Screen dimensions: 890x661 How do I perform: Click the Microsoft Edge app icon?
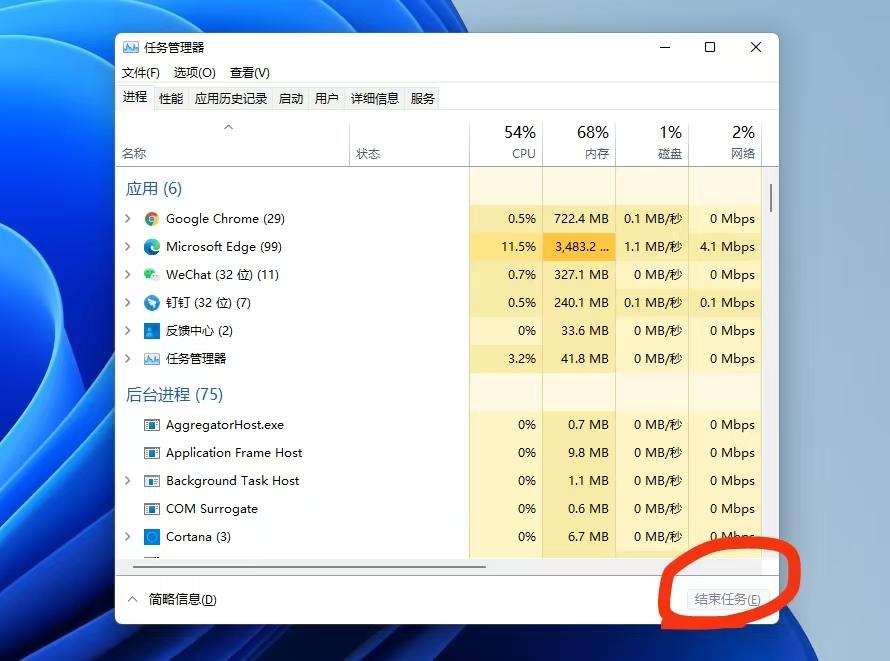pyautogui.click(x=152, y=247)
